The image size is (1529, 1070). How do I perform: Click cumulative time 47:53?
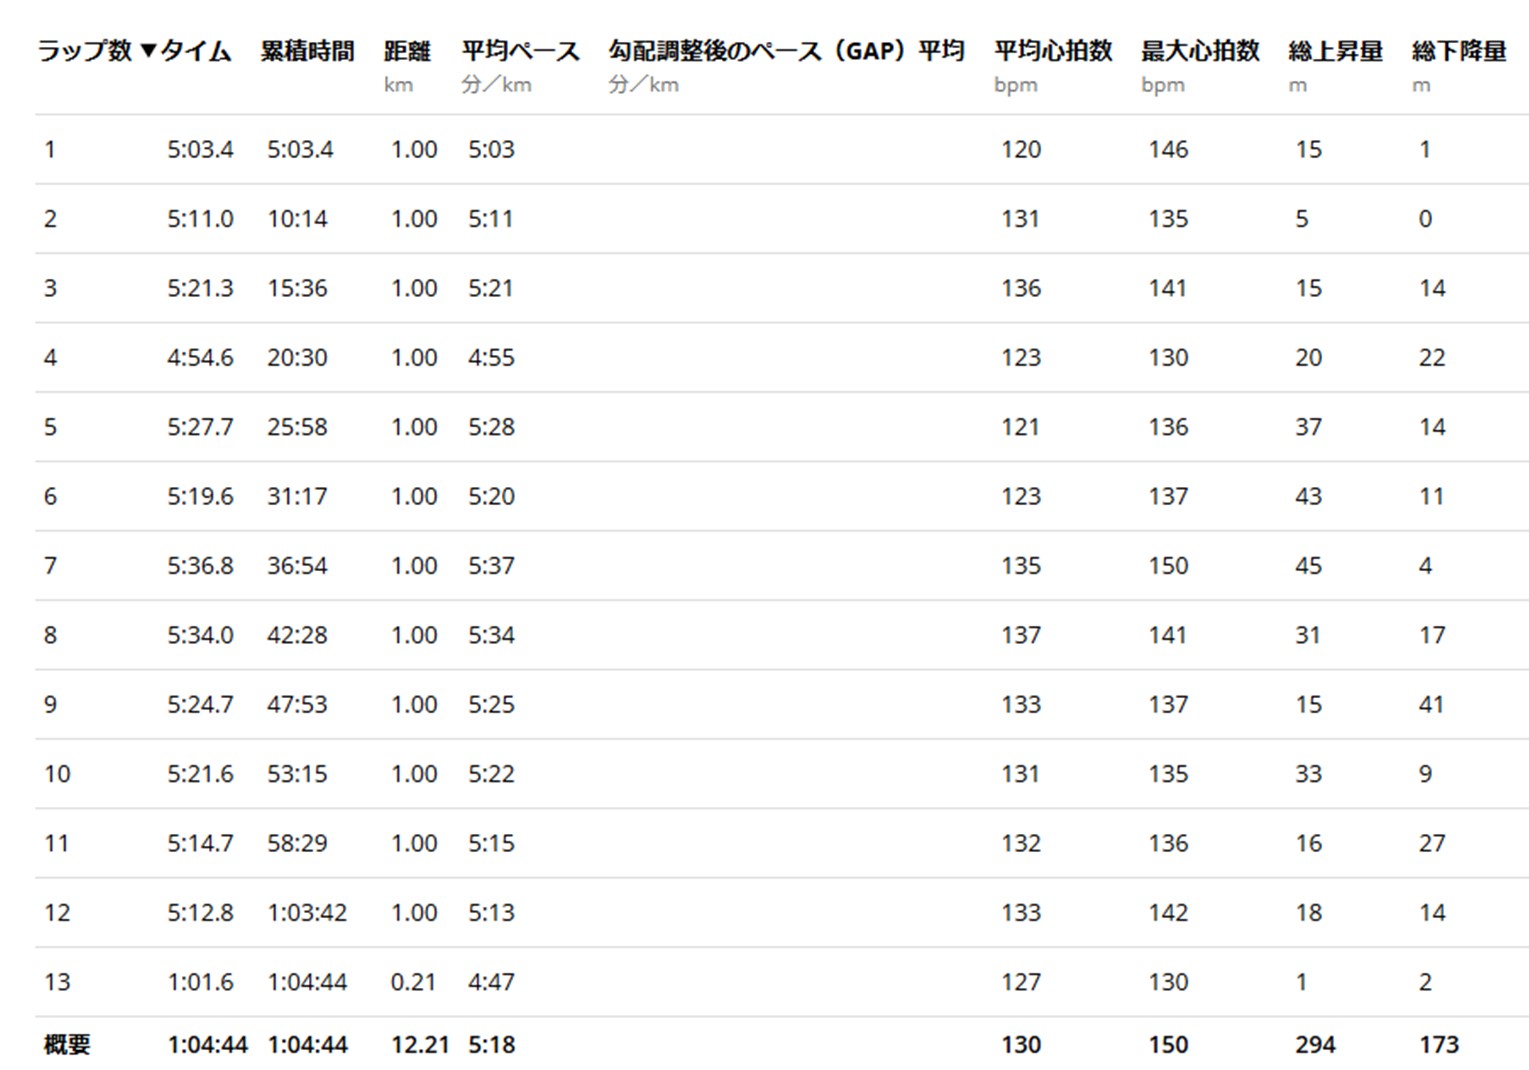click(x=297, y=705)
